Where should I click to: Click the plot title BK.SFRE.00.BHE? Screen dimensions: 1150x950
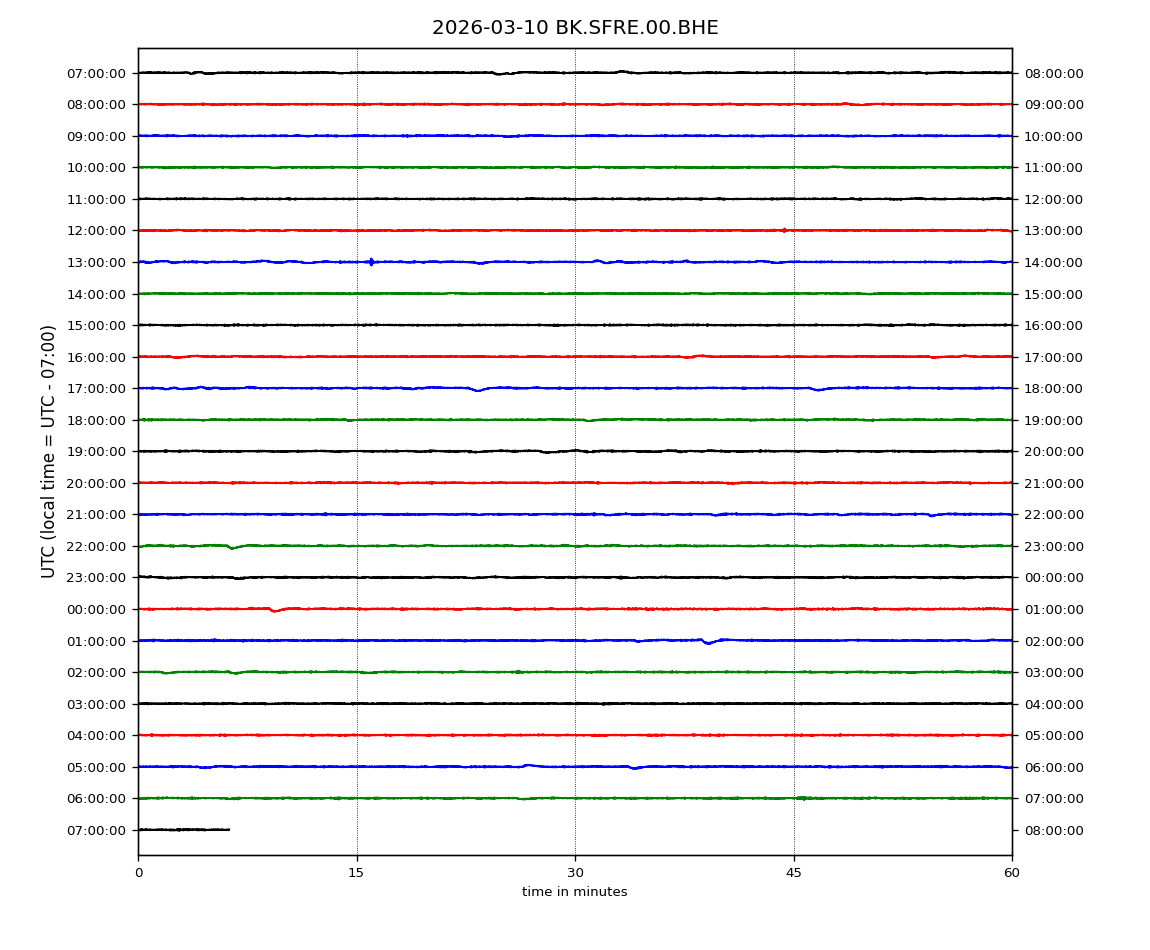575,28
